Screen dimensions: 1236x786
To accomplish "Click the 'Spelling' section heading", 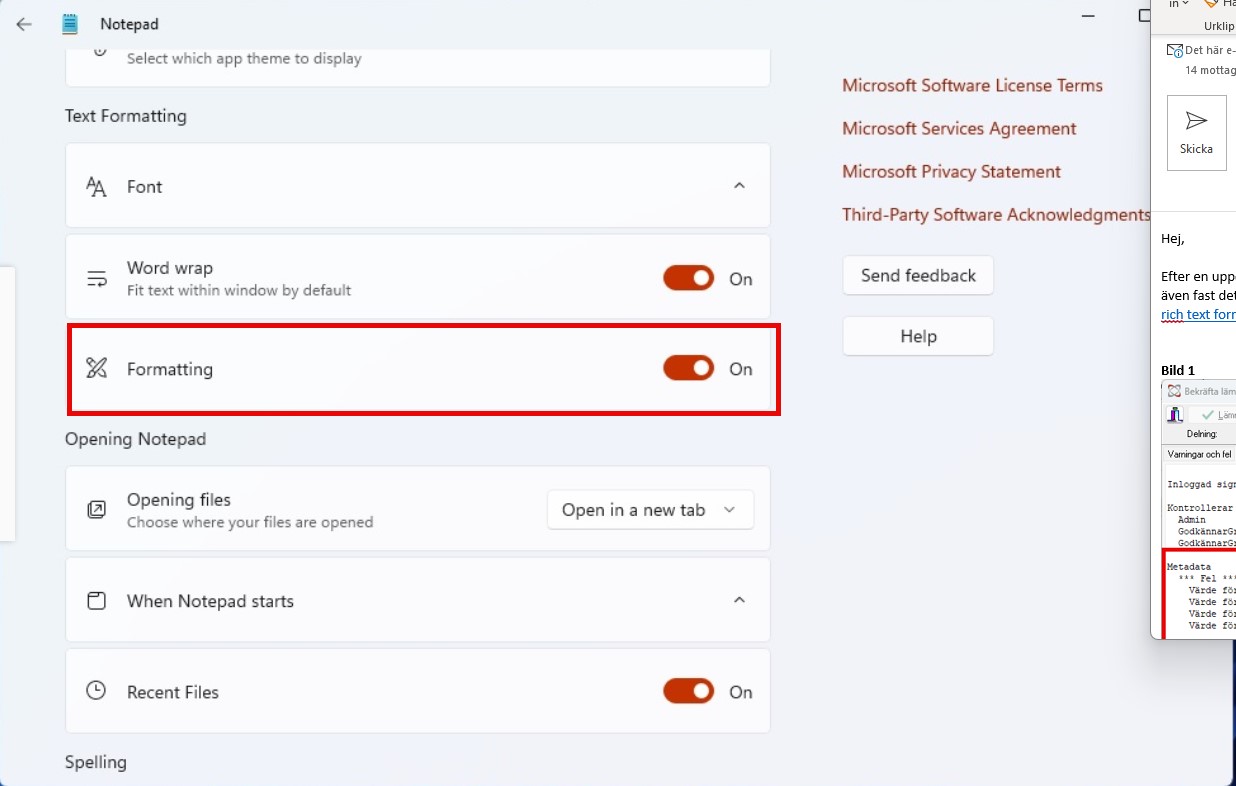I will point(96,762).
